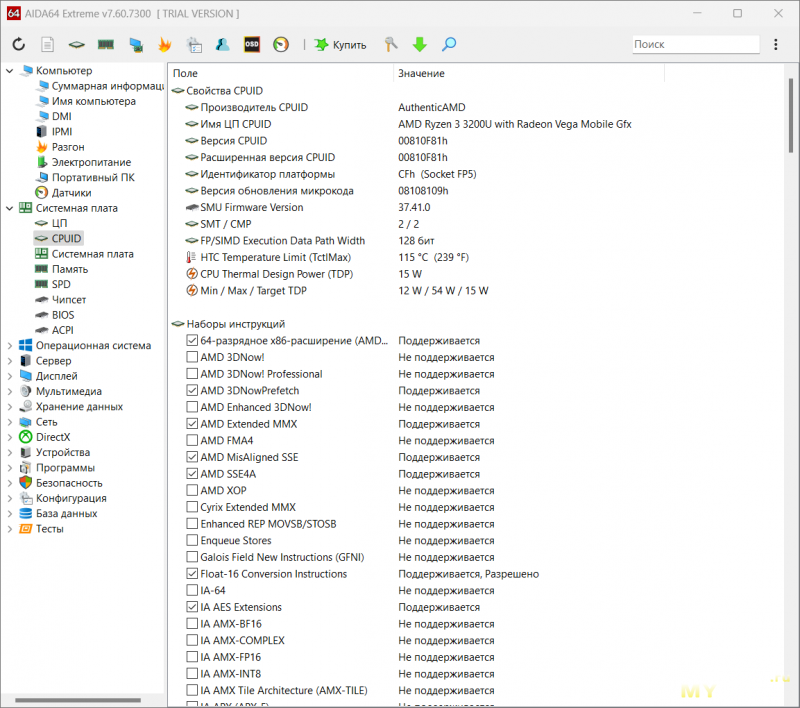Click the green memory module toolbar icon
The image size is (800, 708).
click(x=106, y=44)
